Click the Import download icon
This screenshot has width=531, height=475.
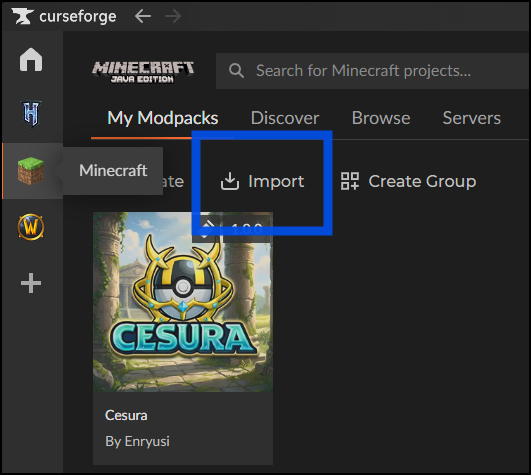(230, 181)
